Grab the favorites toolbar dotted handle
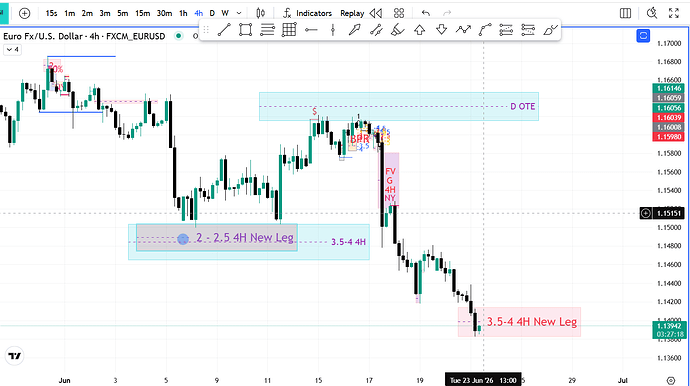This screenshot has height=386, width=690. click(206, 30)
